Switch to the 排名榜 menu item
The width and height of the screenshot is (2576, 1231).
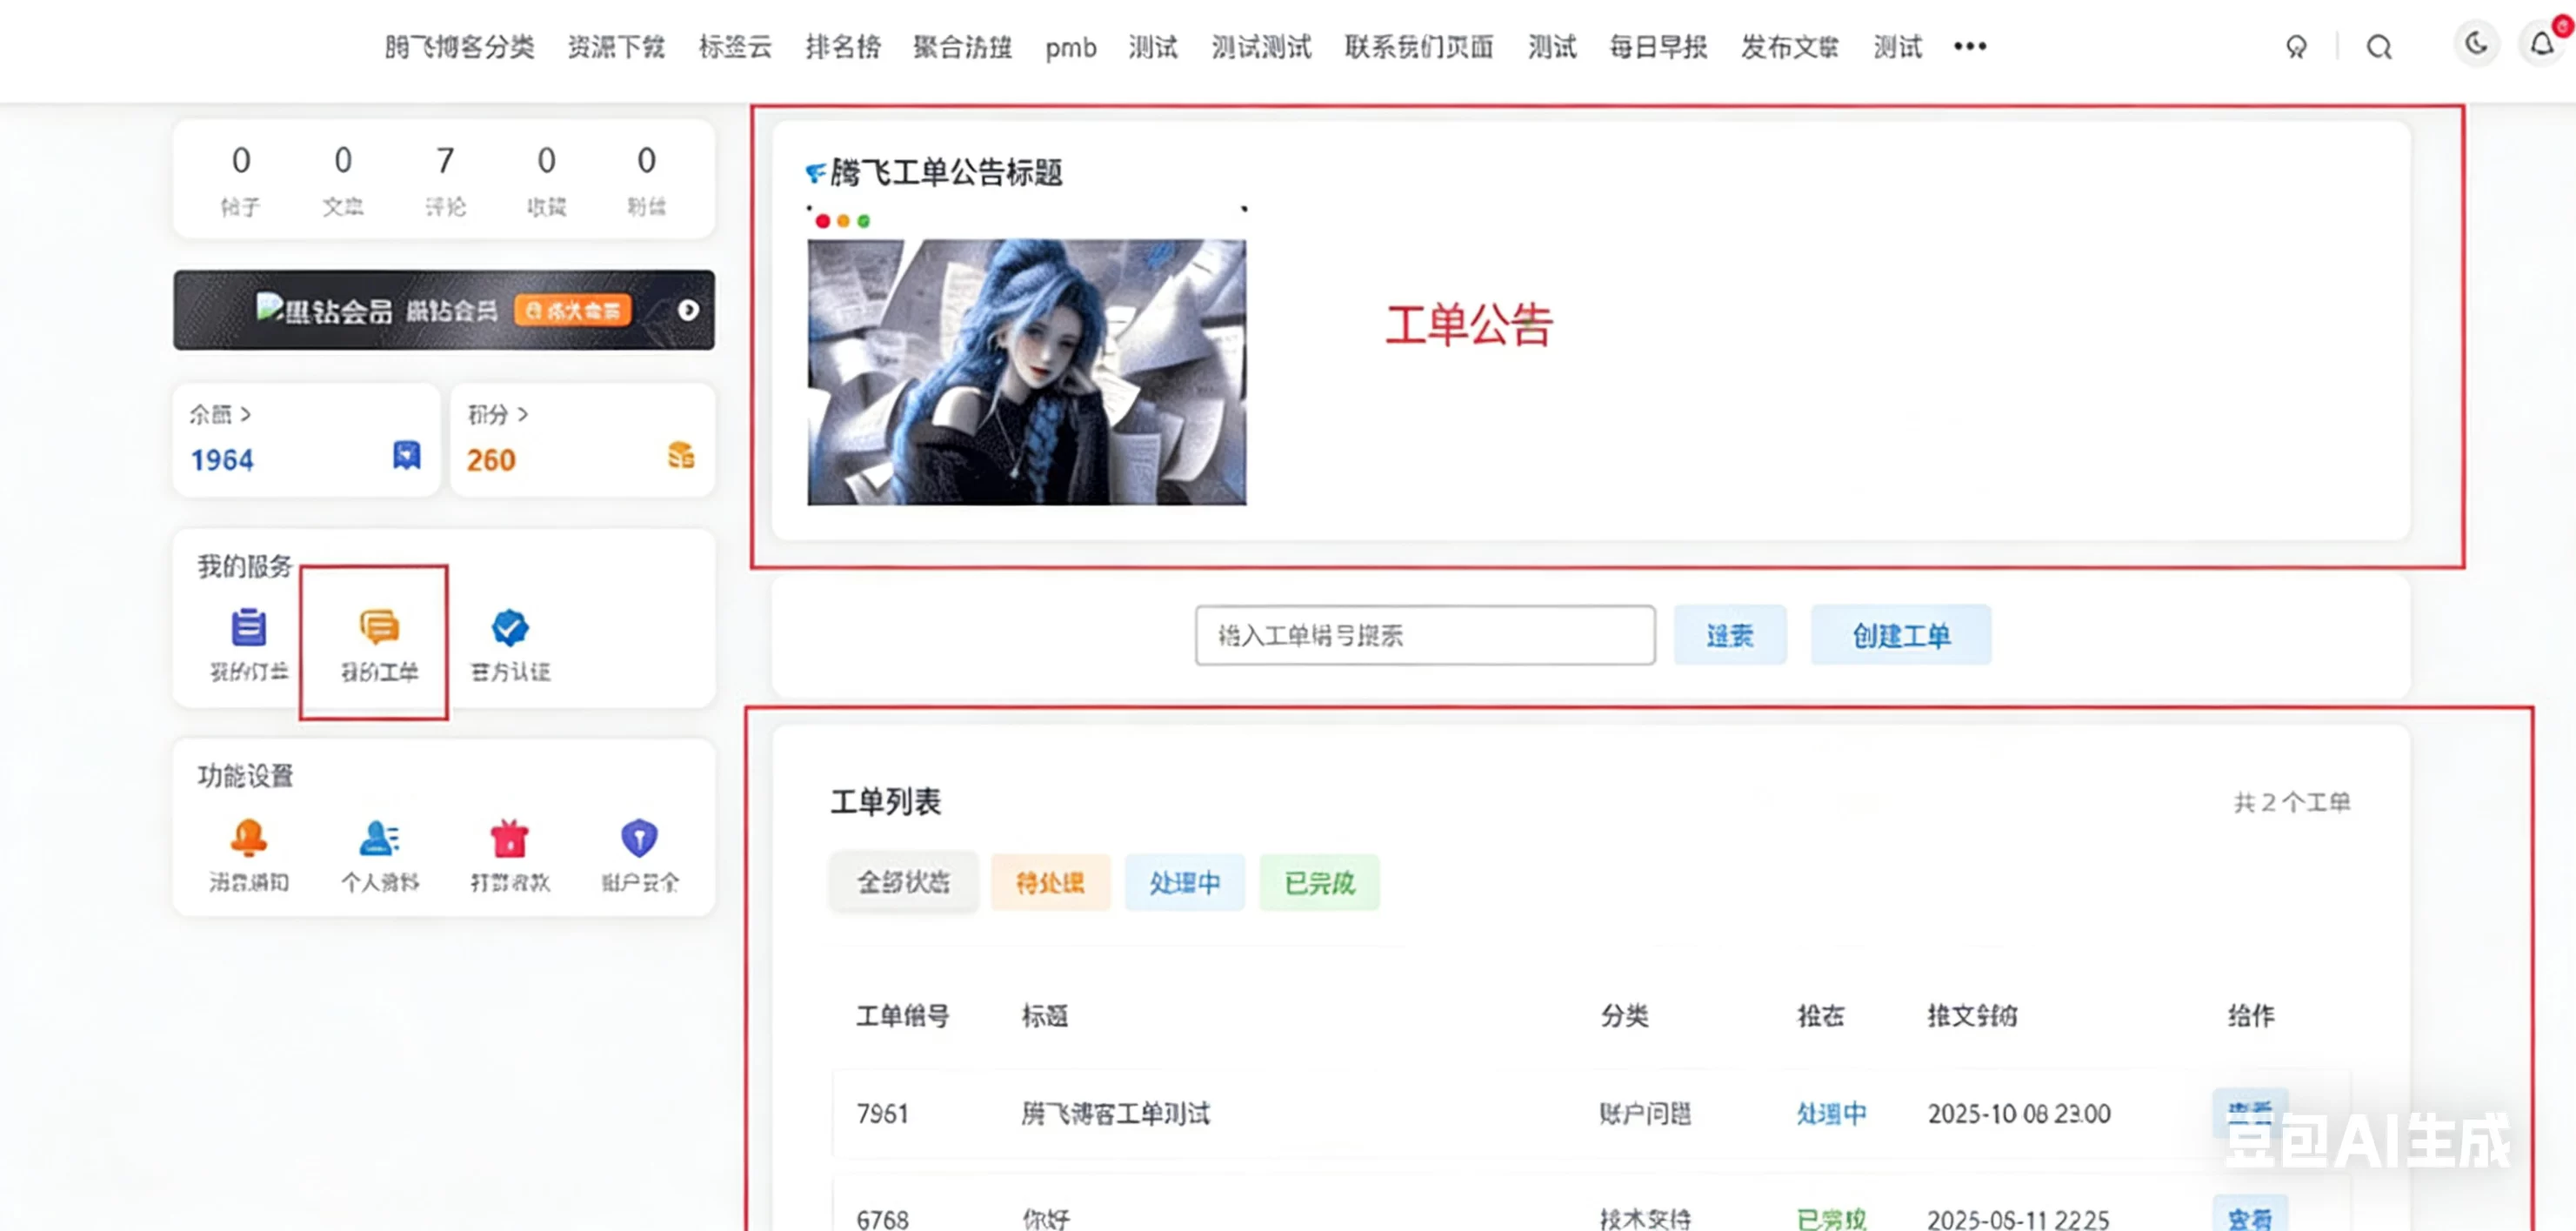843,47
